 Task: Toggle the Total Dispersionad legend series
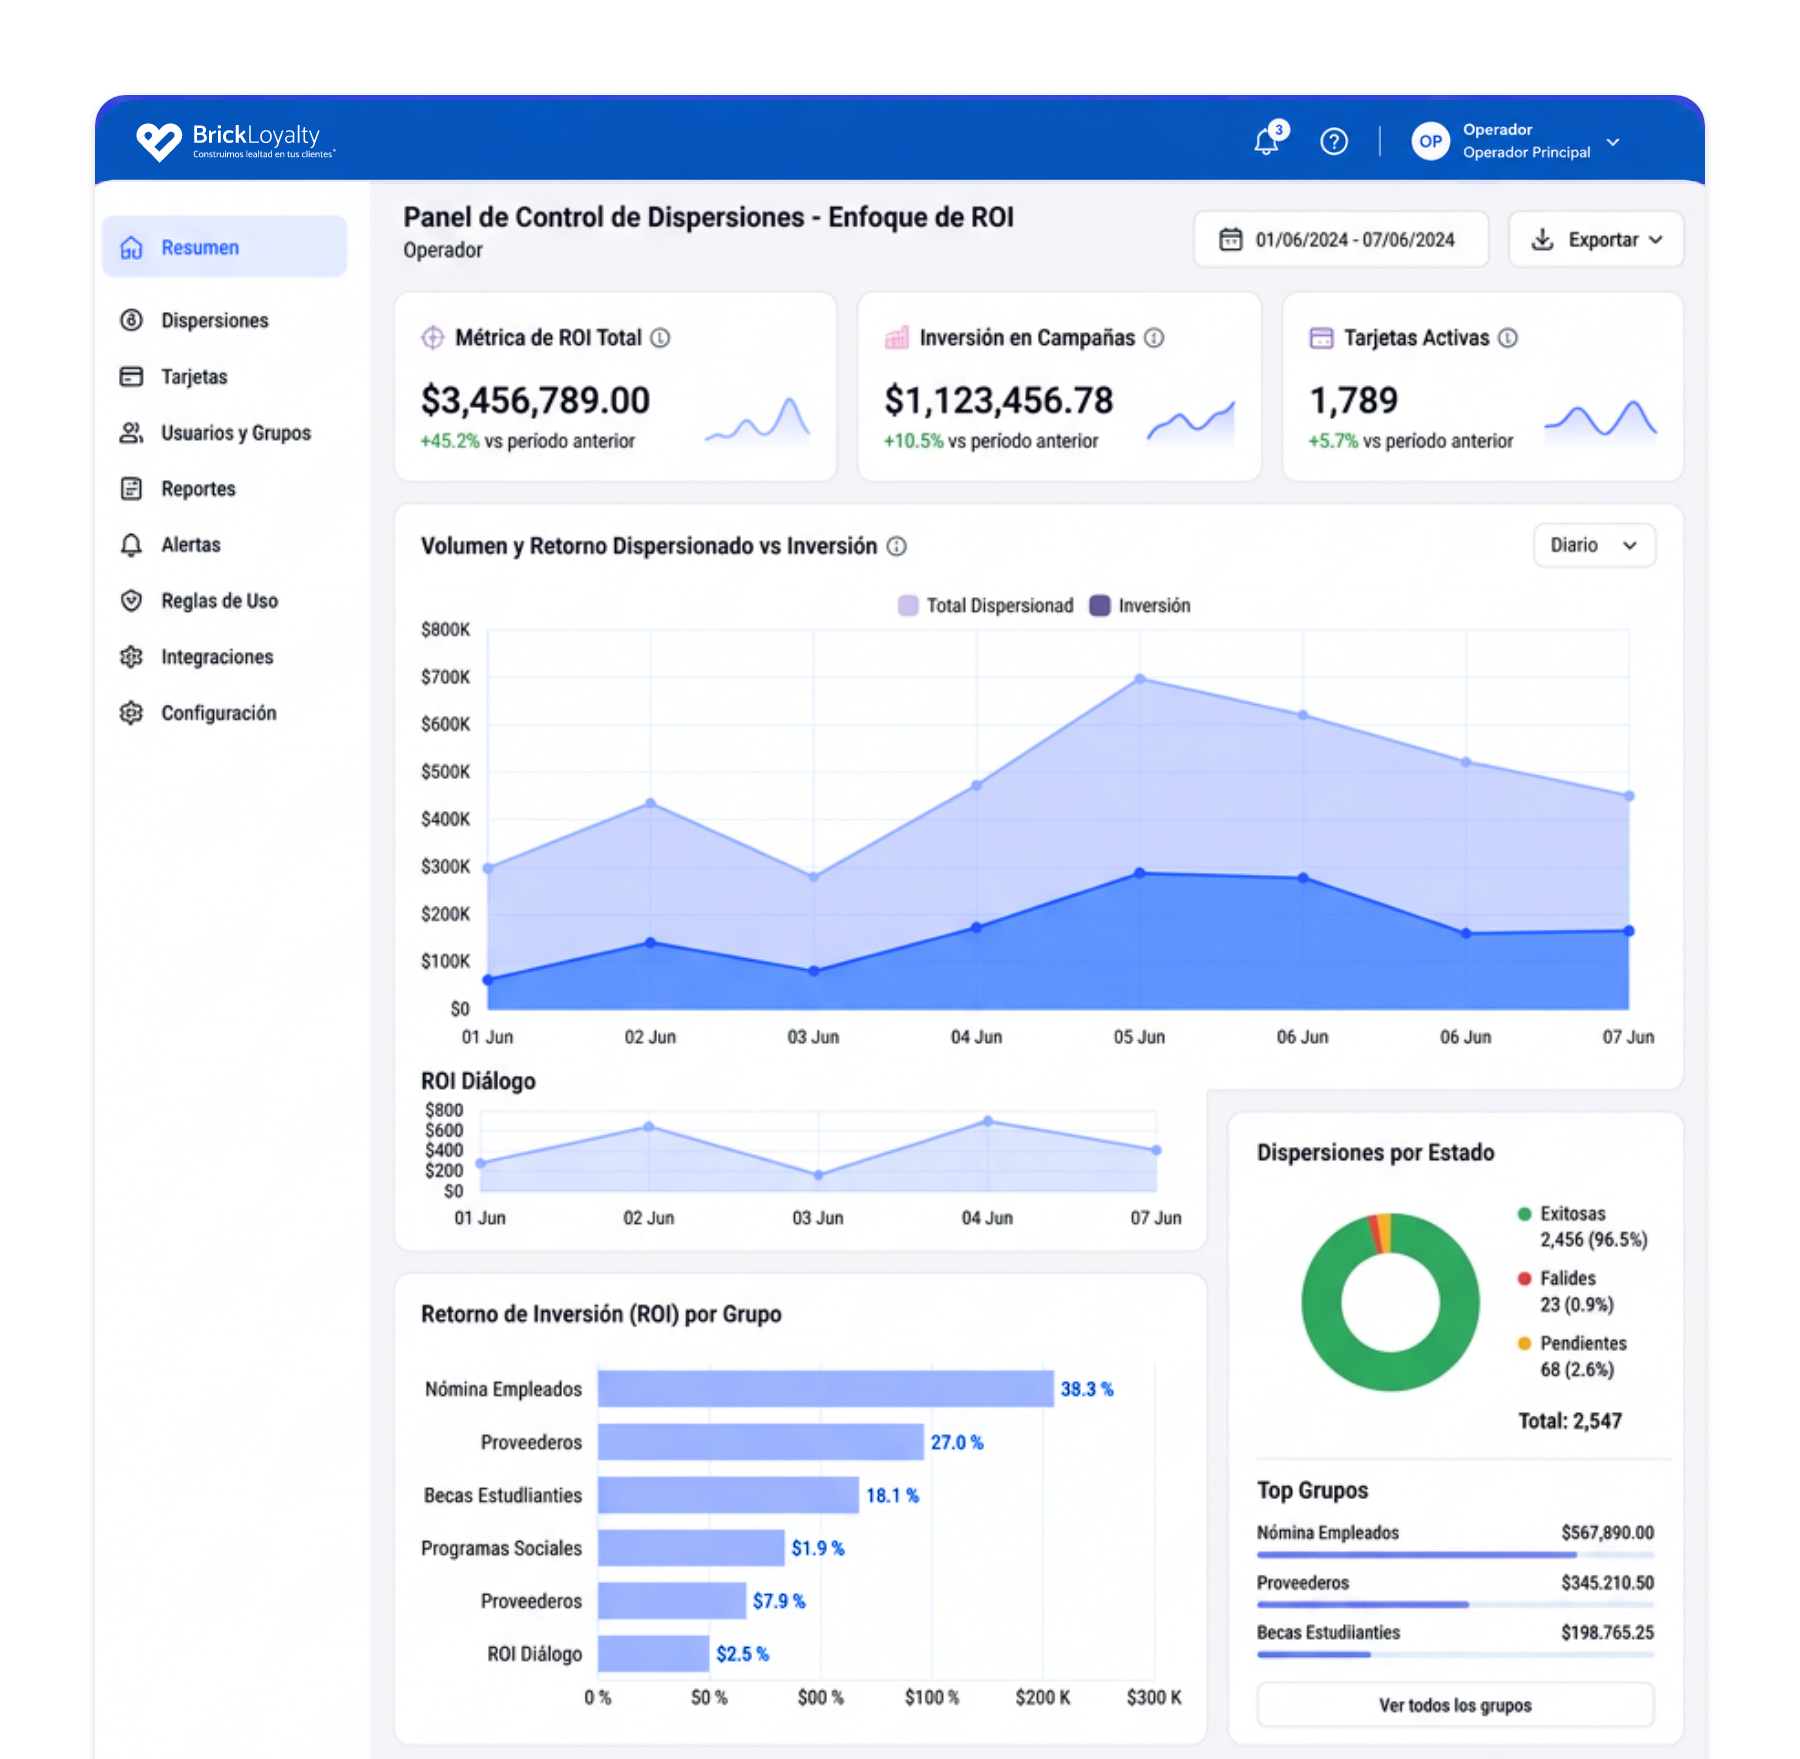point(985,606)
